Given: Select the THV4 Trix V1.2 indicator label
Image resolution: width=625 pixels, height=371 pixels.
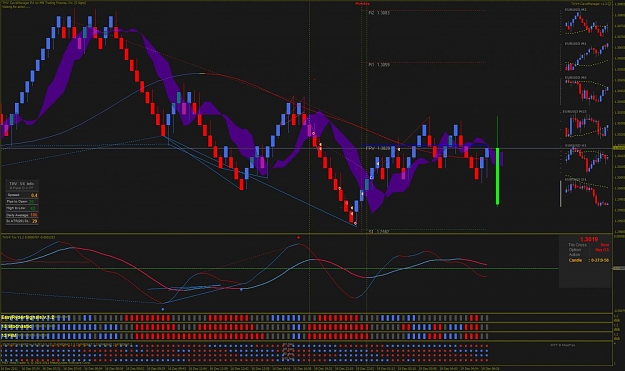Looking at the screenshot, I should click(x=29, y=237).
